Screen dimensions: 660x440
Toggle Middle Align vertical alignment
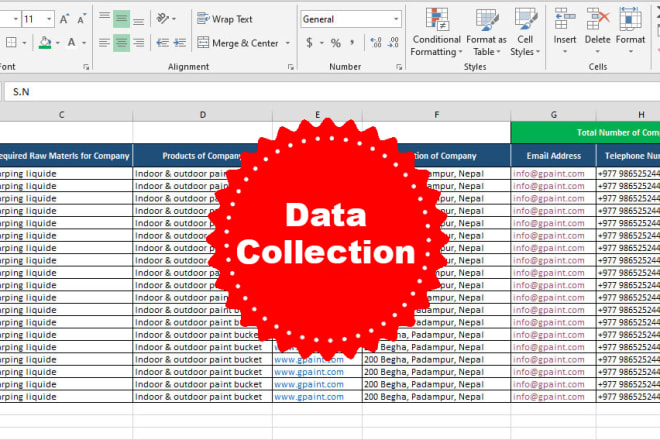coord(121,19)
